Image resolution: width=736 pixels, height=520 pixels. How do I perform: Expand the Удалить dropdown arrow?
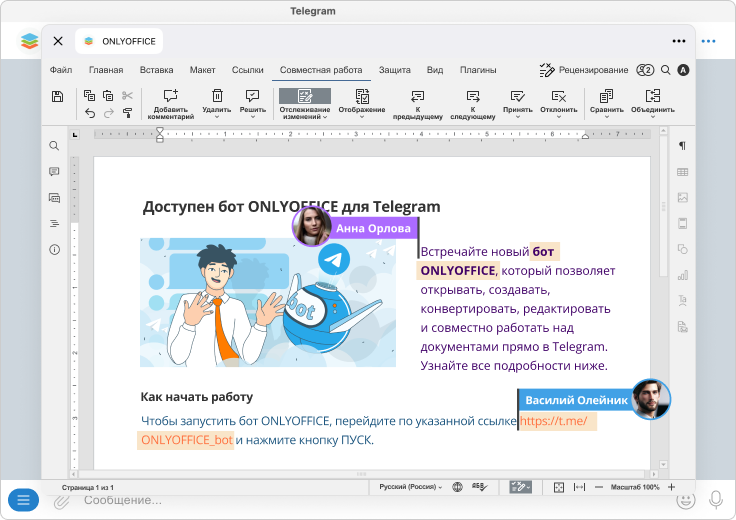(x=217, y=117)
